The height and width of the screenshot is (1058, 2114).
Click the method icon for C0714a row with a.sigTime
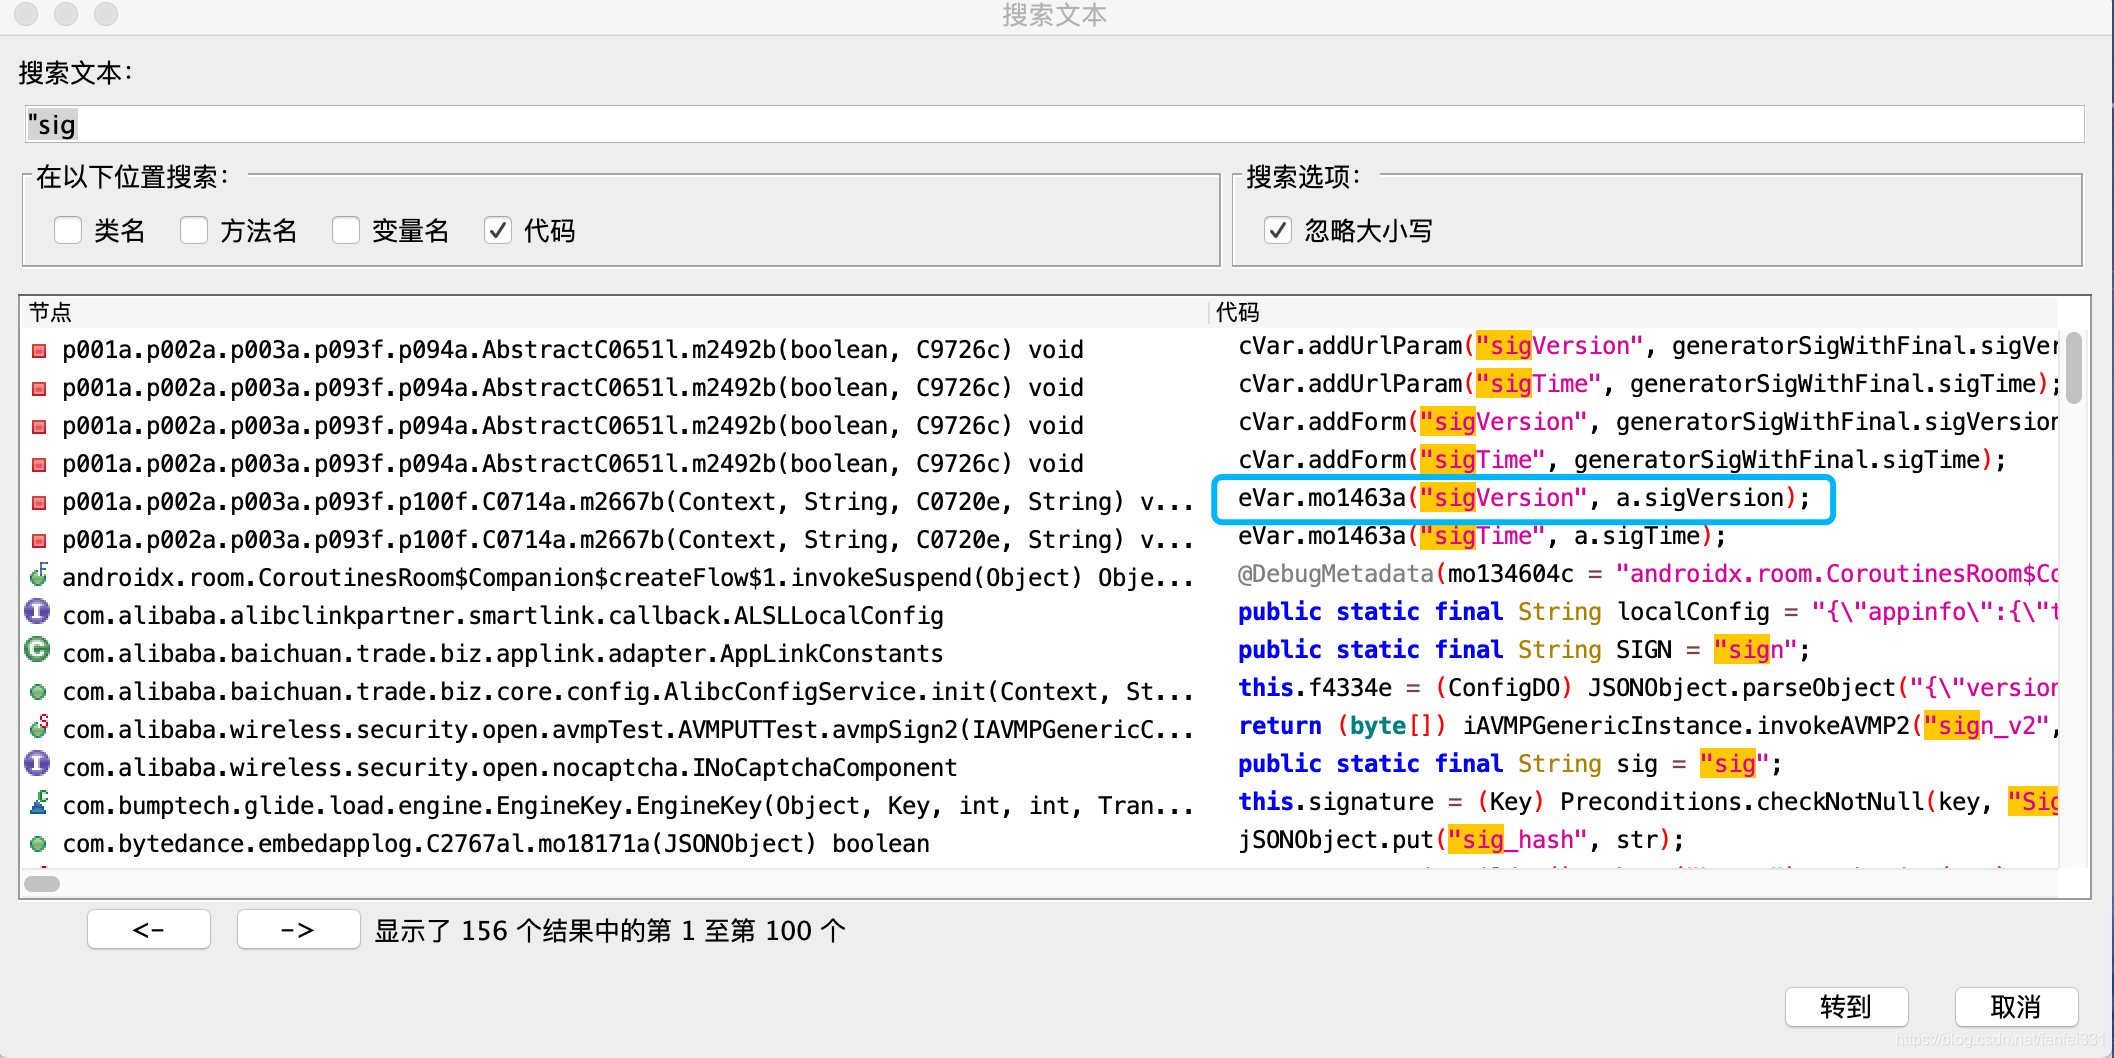tap(39, 541)
